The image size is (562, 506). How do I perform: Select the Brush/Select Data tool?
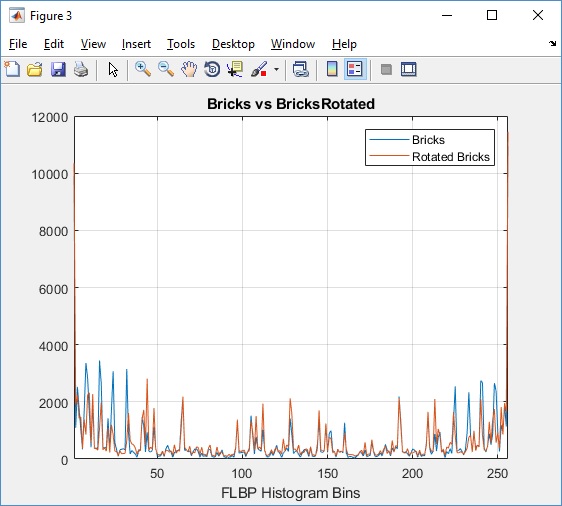pyautogui.click(x=259, y=69)
